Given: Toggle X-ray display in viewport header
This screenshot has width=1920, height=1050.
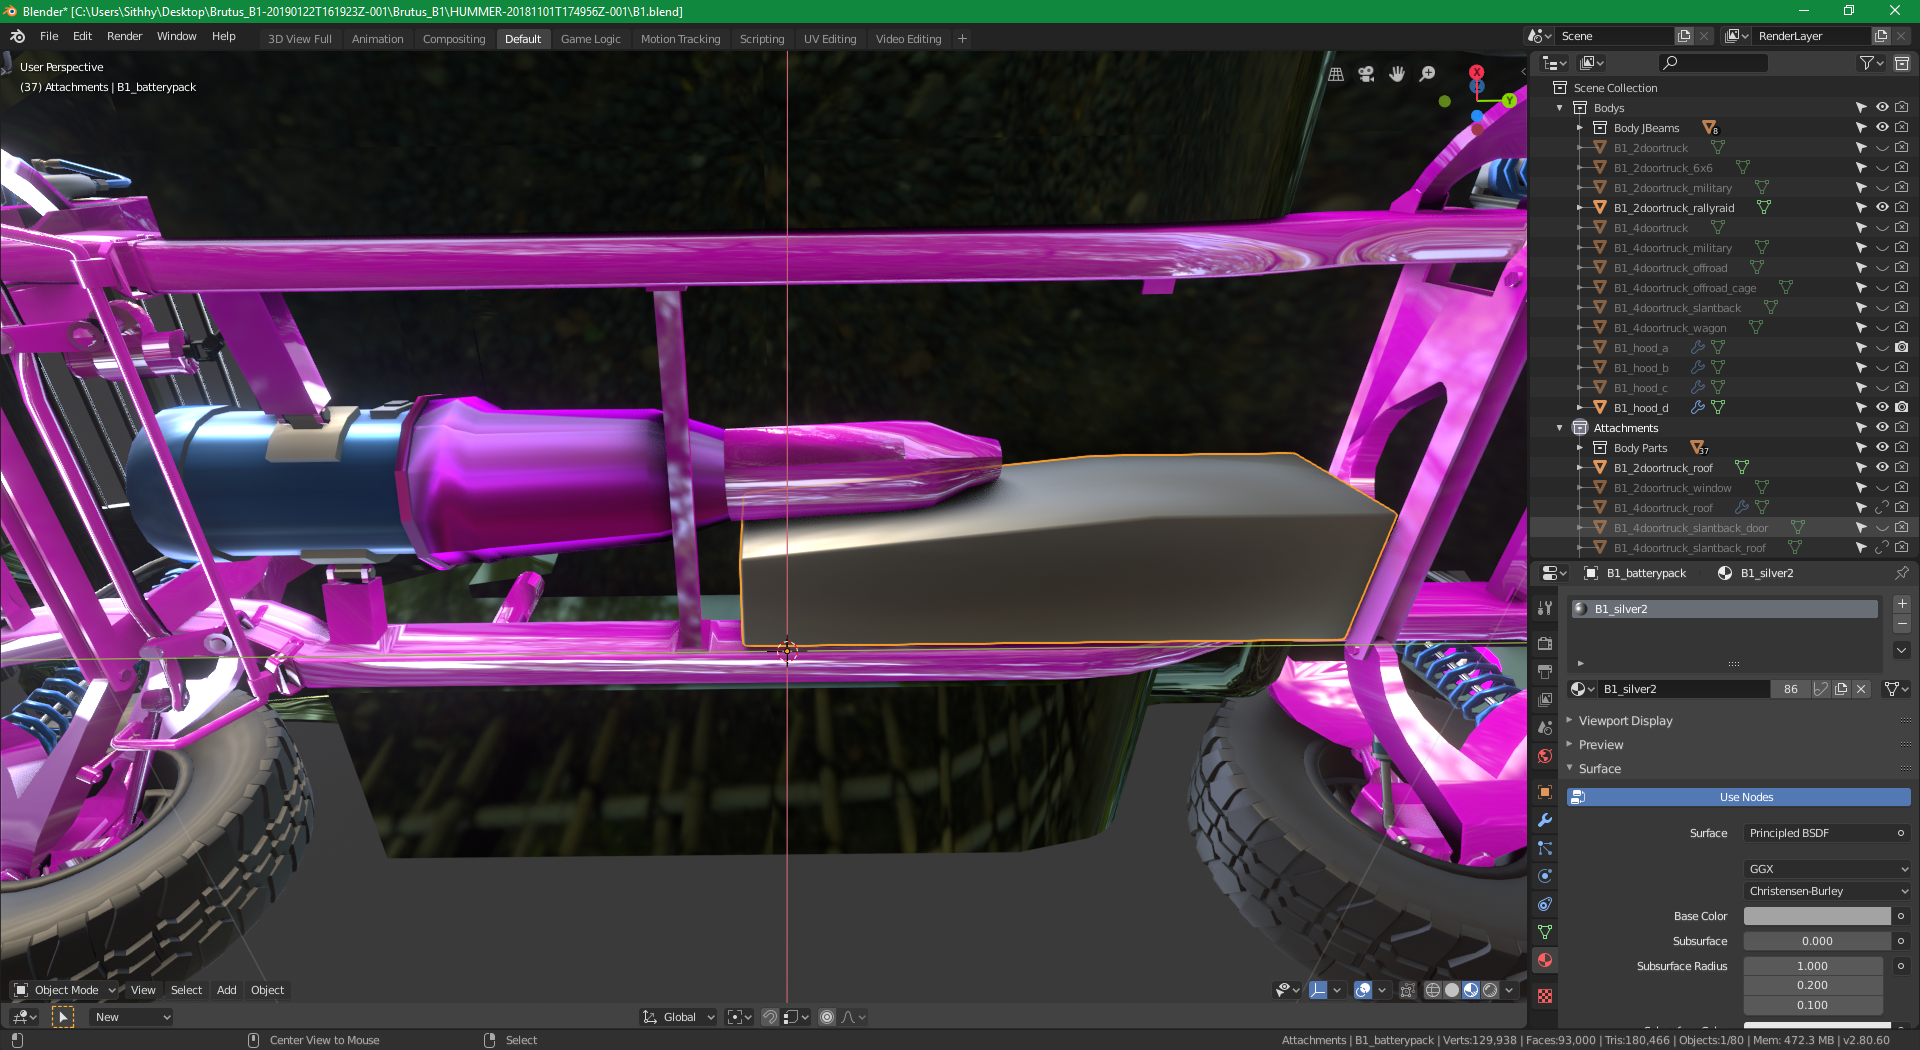Looking at the screenshot, I should [1407, 990].
